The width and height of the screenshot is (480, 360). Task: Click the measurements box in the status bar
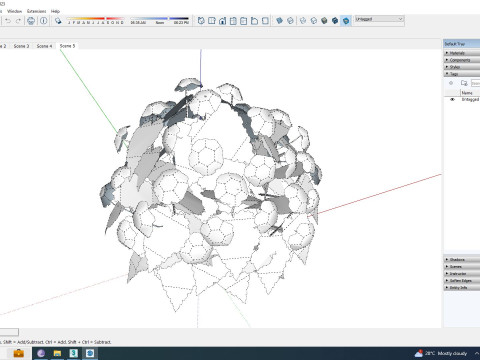point(9,332)
